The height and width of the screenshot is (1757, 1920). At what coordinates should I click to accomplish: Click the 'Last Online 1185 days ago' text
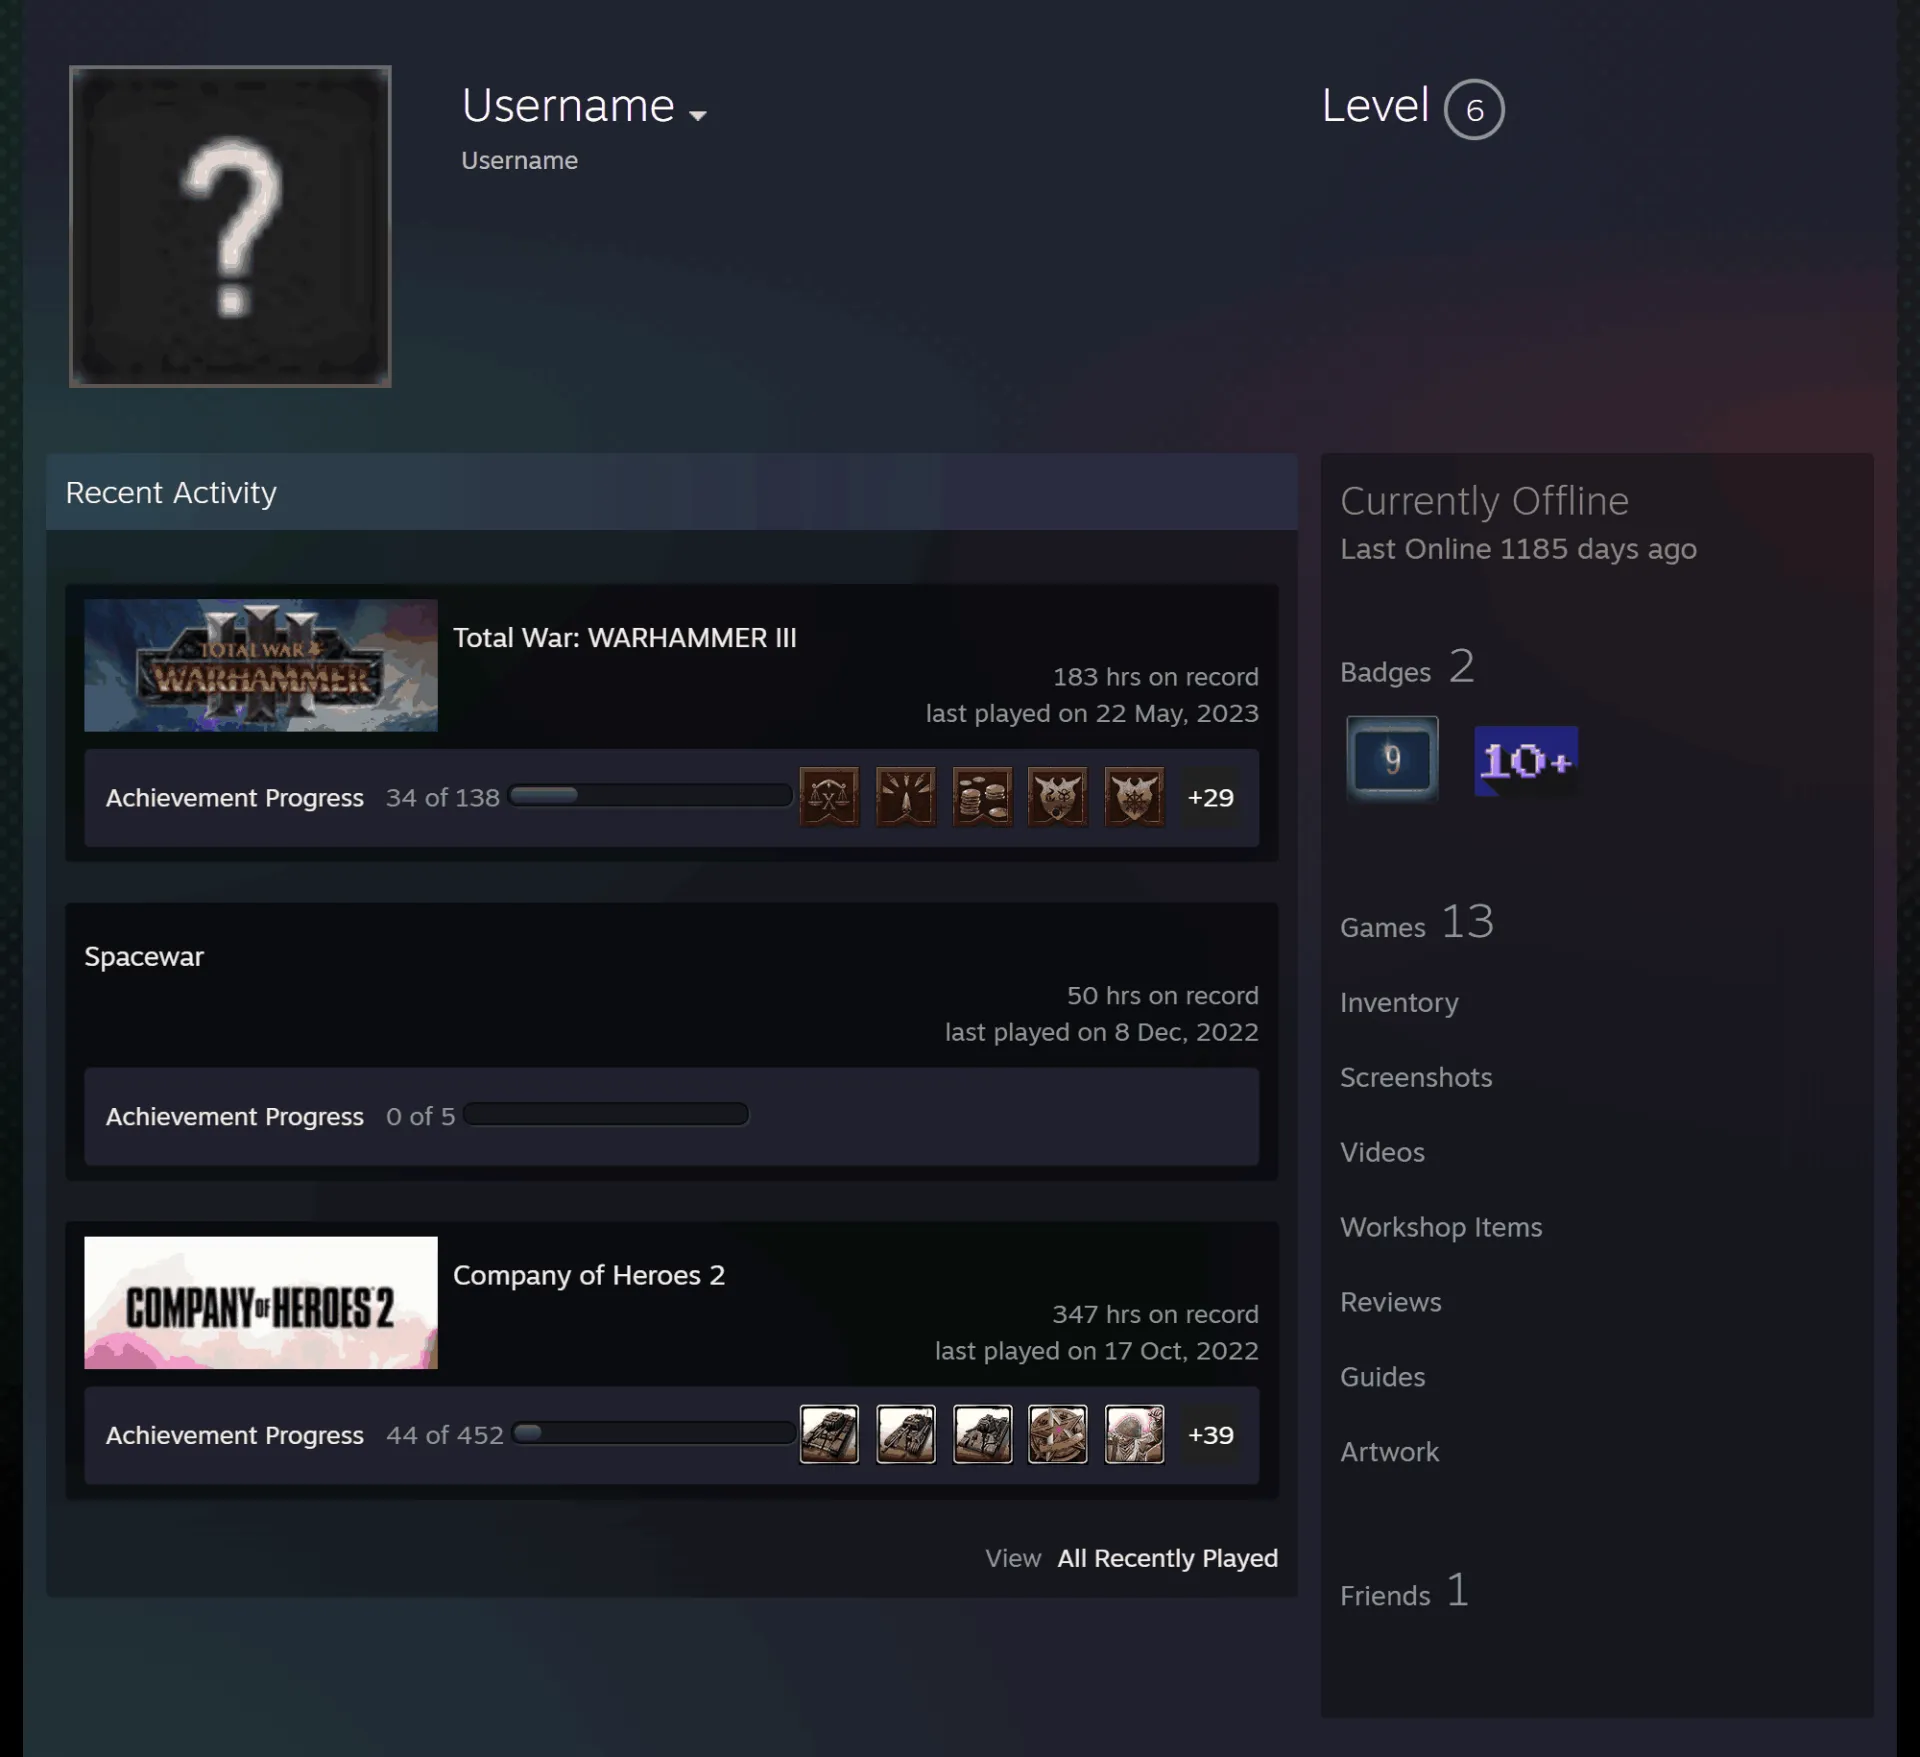(x=1518, y=549)
